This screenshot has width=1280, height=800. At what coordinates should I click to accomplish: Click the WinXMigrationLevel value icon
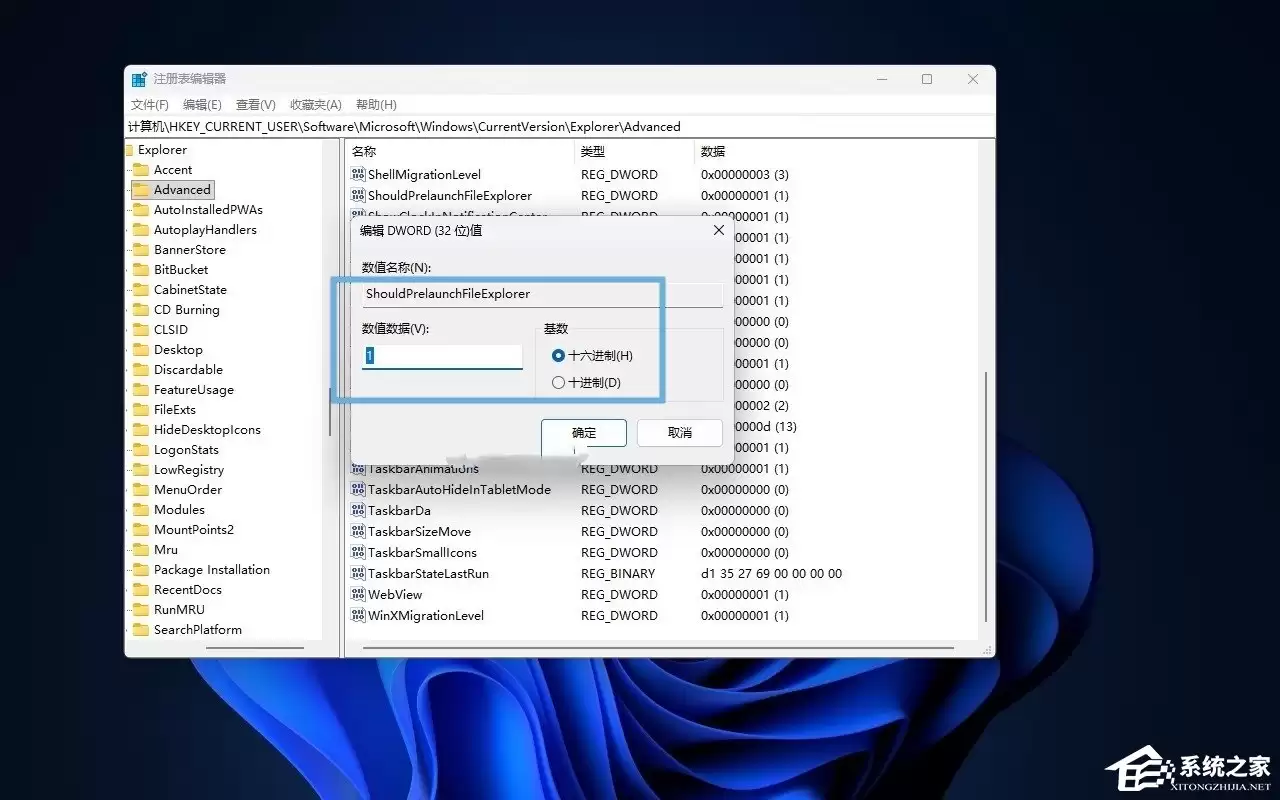point(358,615)
